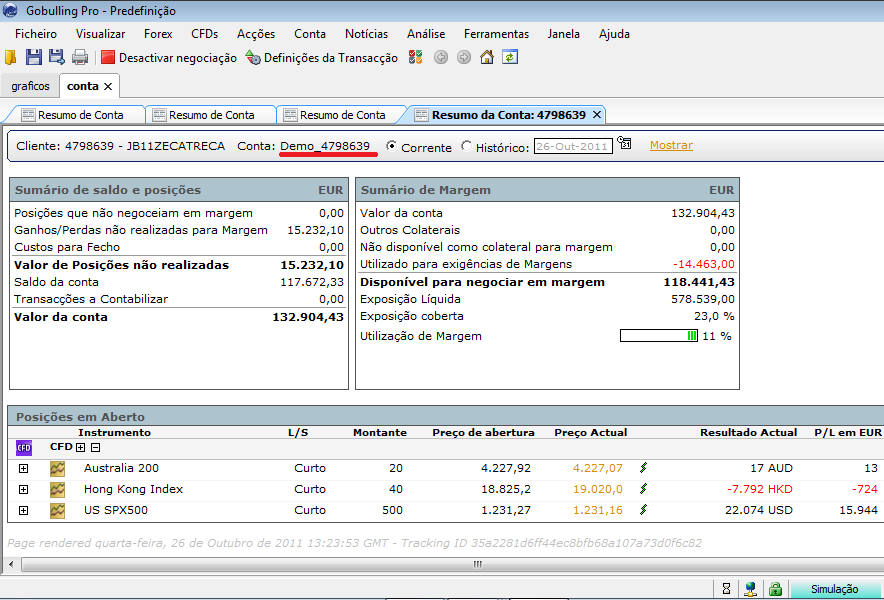The width and height of the screenshot is (884, 600).
Task: Click the Preço Actual column header
Action: (x=590, y=433)
